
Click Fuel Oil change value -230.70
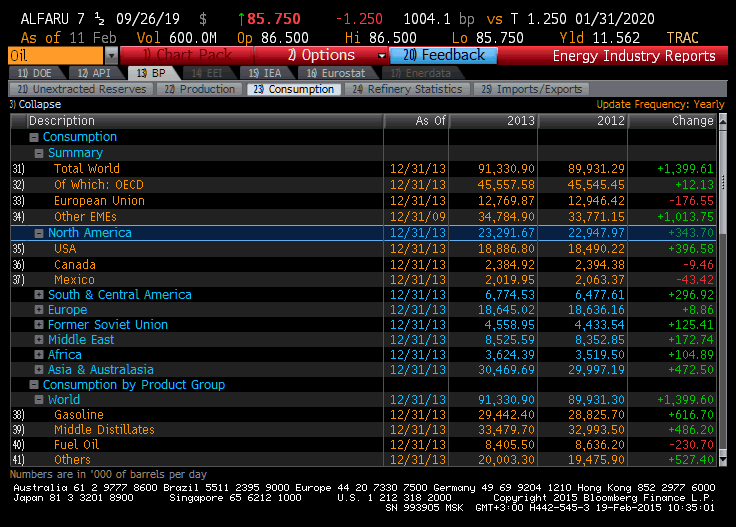click(x=690, y=445)
